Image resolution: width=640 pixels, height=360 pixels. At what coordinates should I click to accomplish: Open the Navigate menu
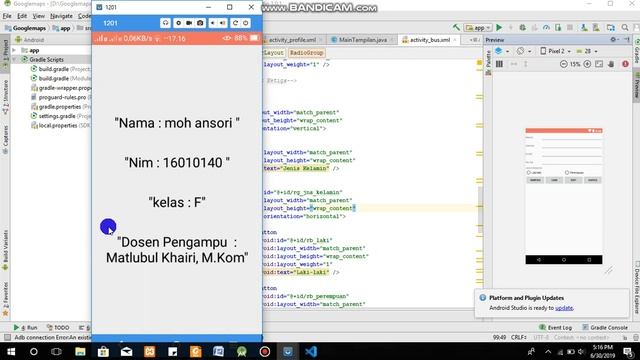click(61, 16)
